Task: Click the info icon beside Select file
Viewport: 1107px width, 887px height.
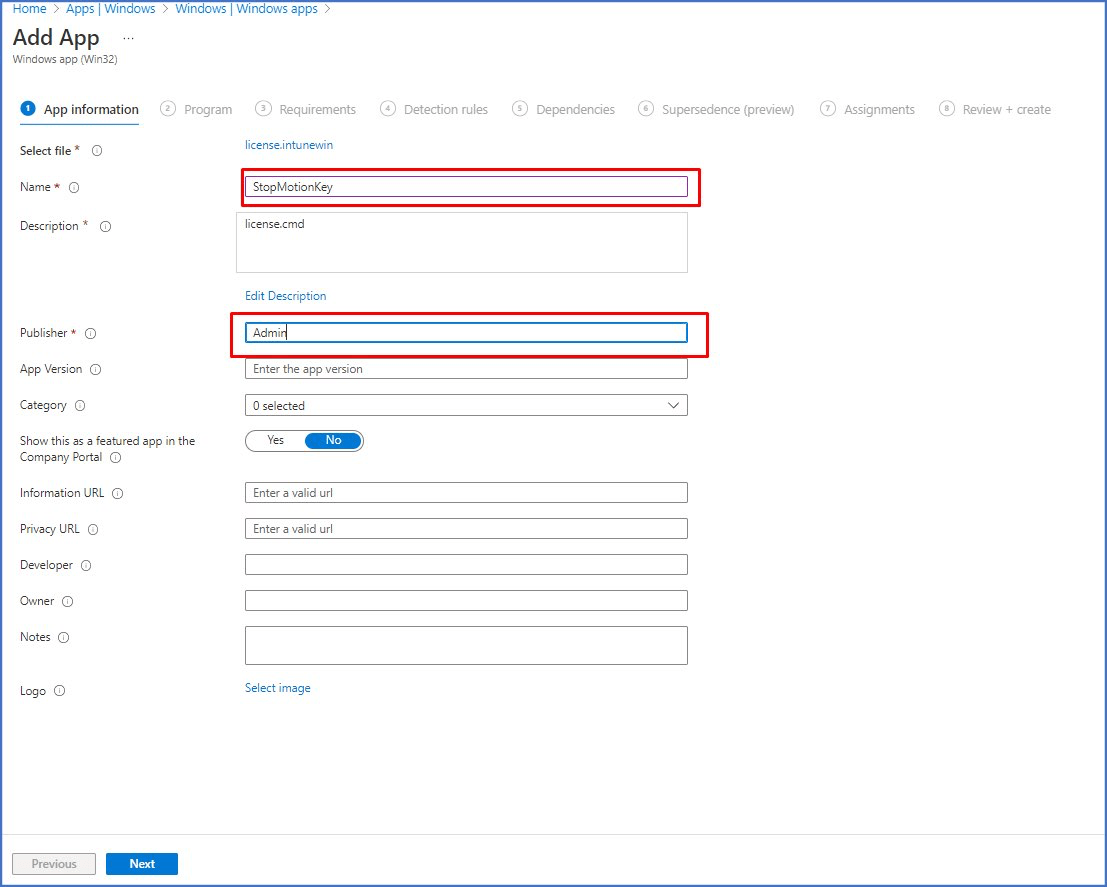Action: tap(97, 151)
